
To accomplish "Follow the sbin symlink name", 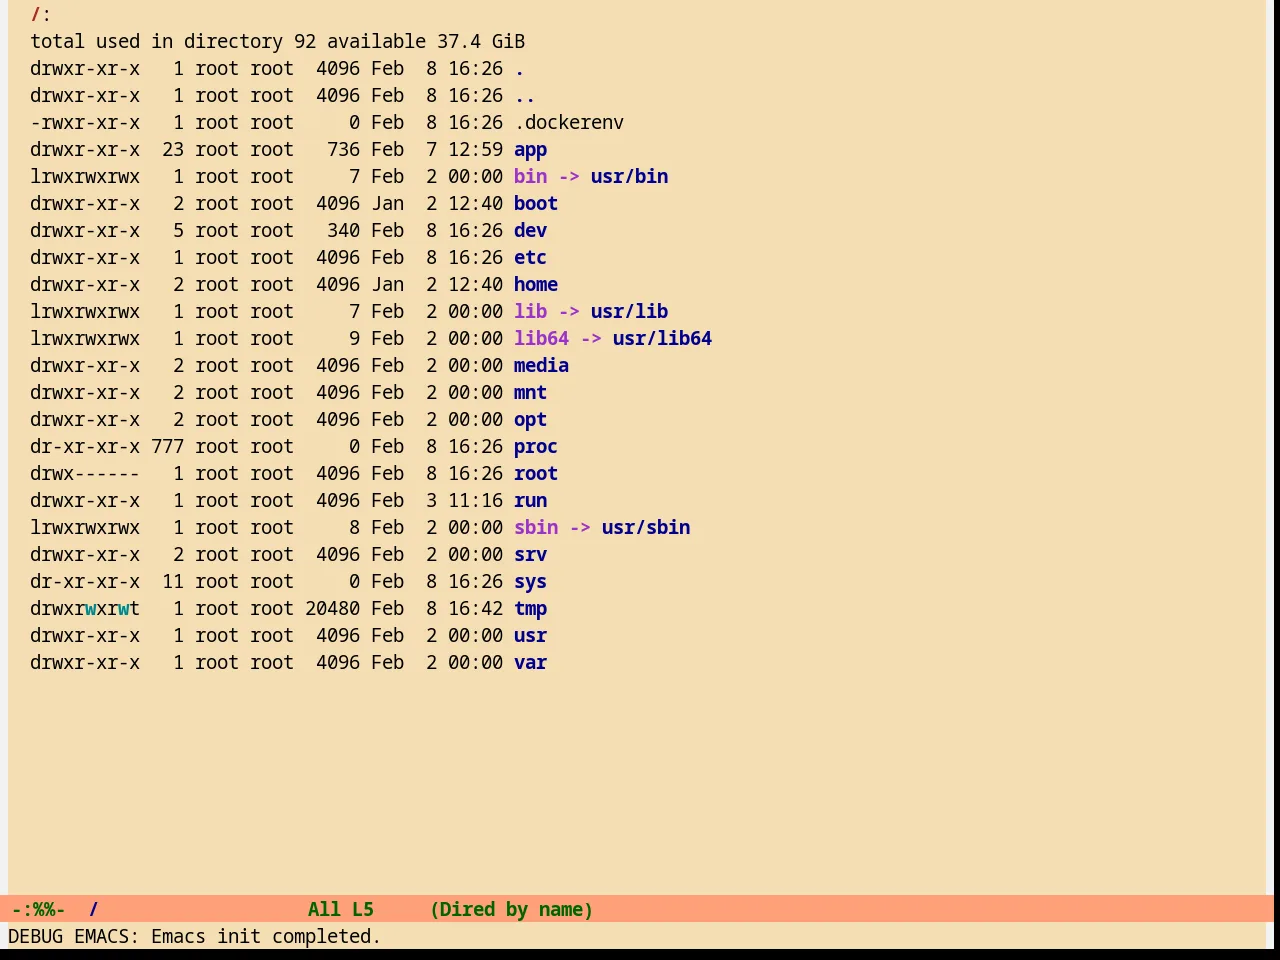I will pos(536,528).
